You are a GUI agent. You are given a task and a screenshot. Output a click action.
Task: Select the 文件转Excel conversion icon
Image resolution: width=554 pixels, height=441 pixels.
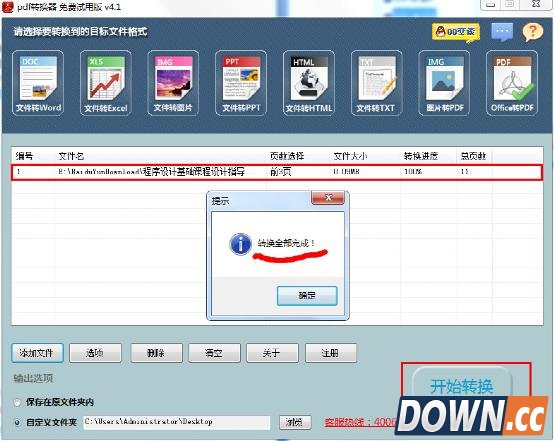[106, 83]
